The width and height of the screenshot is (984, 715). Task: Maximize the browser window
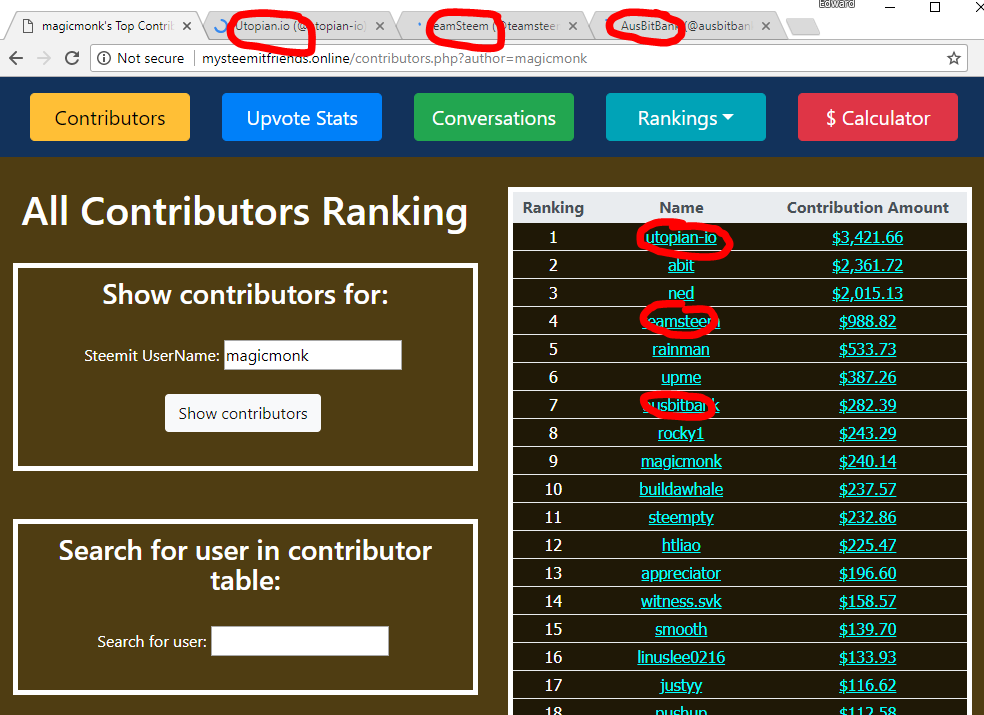click(x=934, y=7)
